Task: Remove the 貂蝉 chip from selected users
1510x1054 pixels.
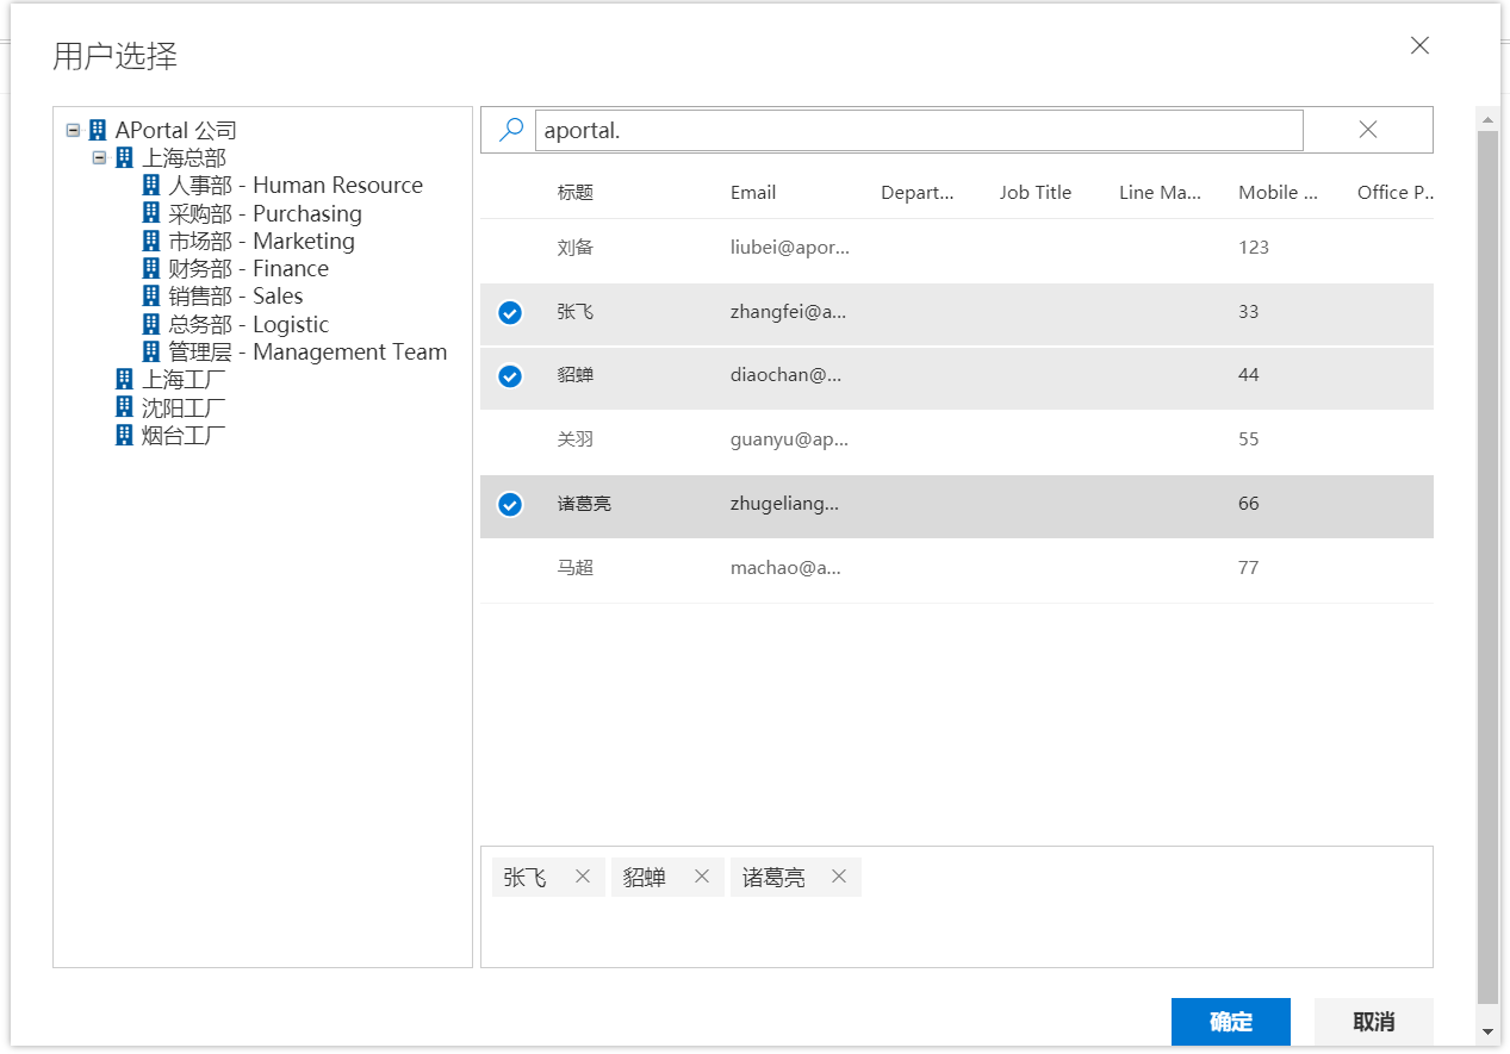Action: pos(701,876)
